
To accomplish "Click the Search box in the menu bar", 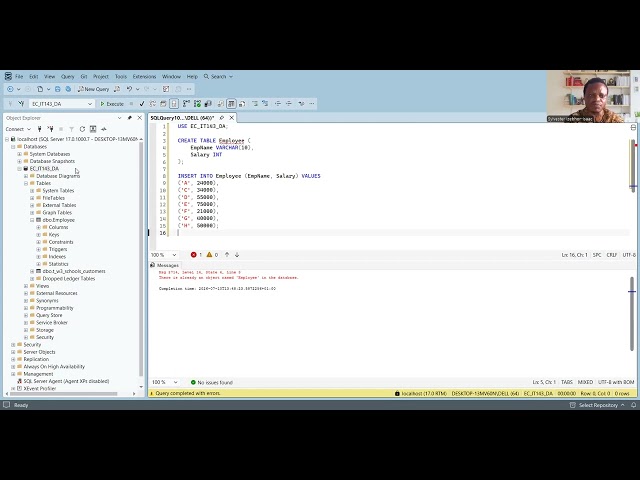I will [x=218, y=76].
